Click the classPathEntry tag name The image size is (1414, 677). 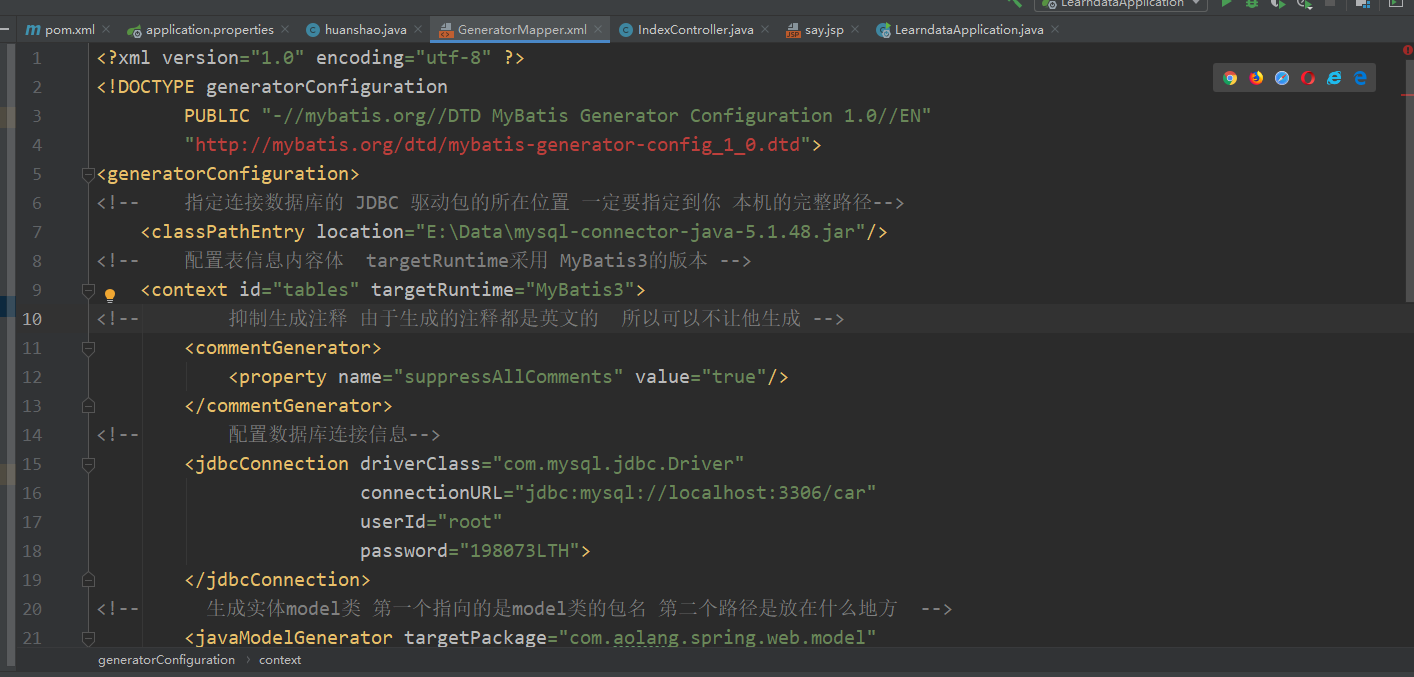[228, 232]
